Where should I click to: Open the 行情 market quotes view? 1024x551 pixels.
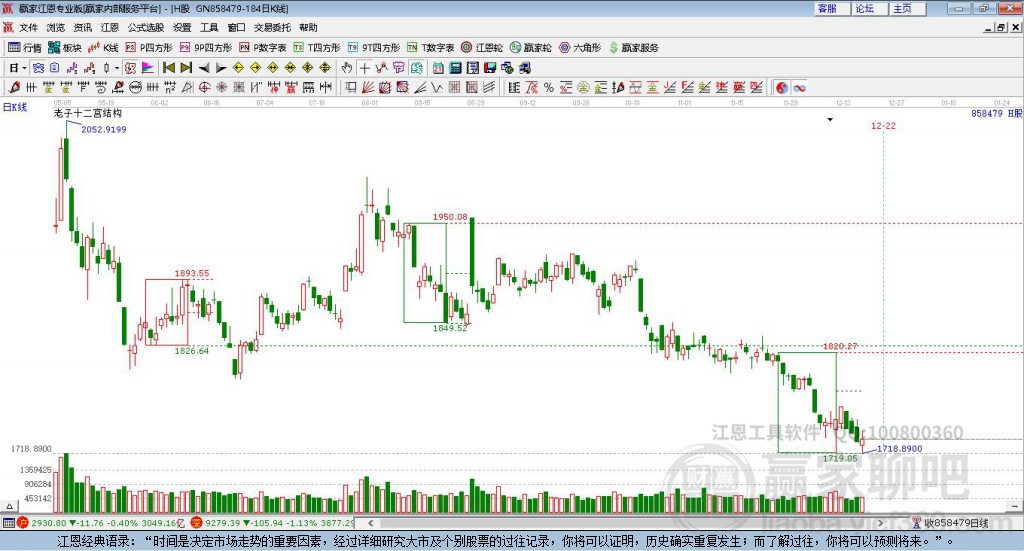pyautogui.click(x=24, y=48)
